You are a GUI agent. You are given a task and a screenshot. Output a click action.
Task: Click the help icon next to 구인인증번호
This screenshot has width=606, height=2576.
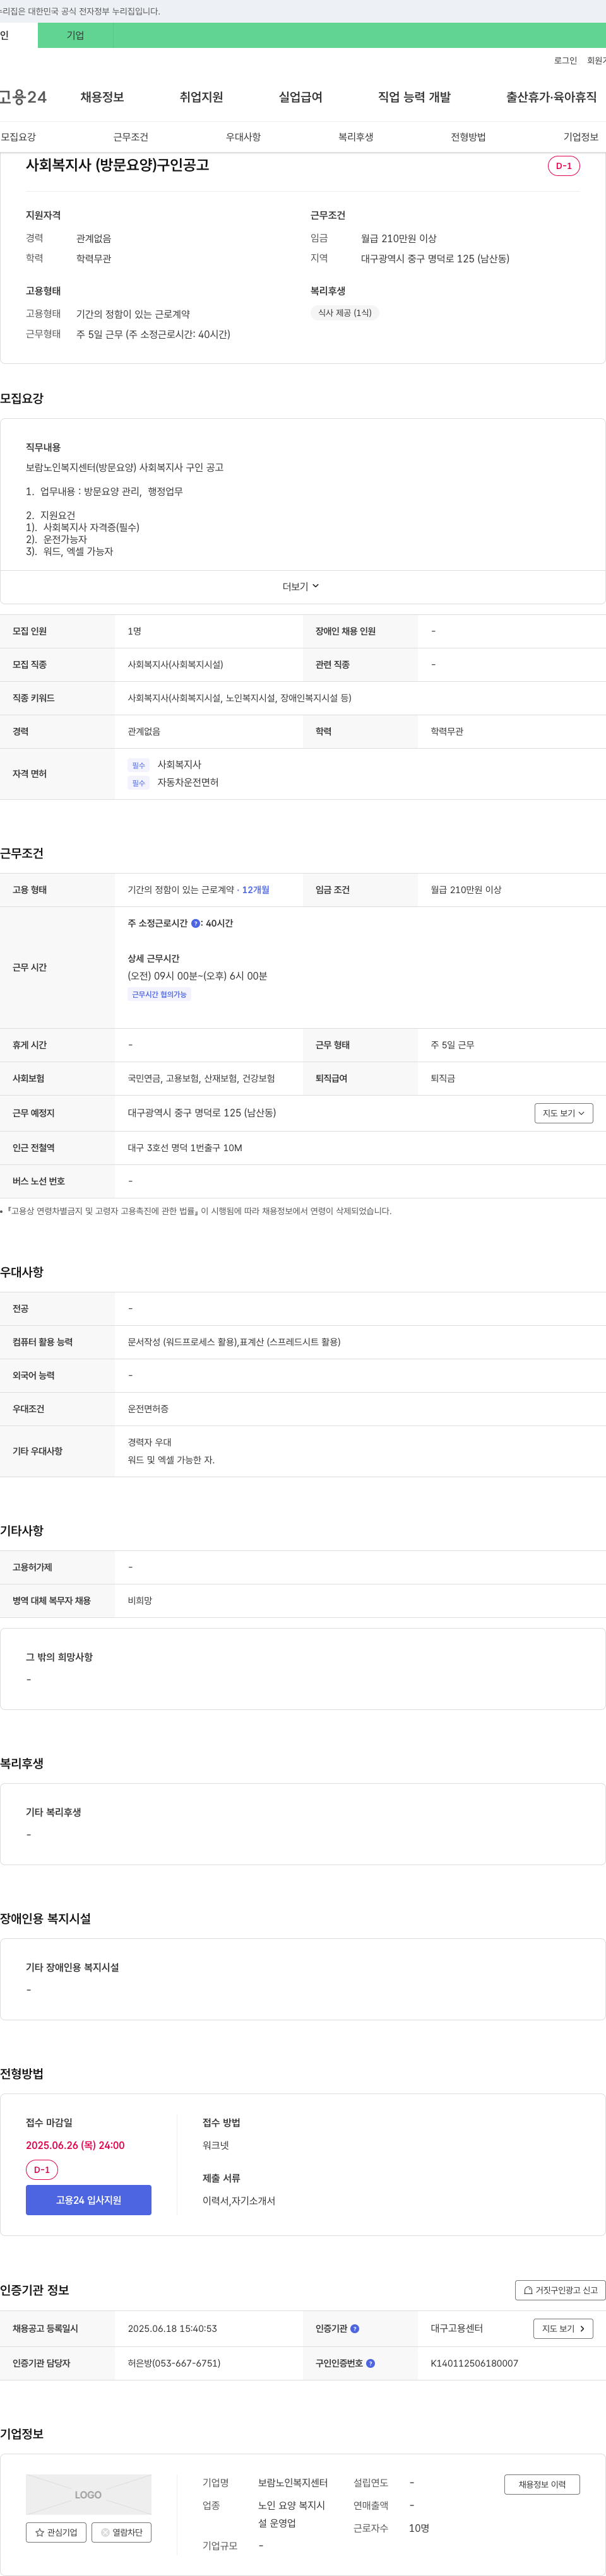coord(370,2363)
